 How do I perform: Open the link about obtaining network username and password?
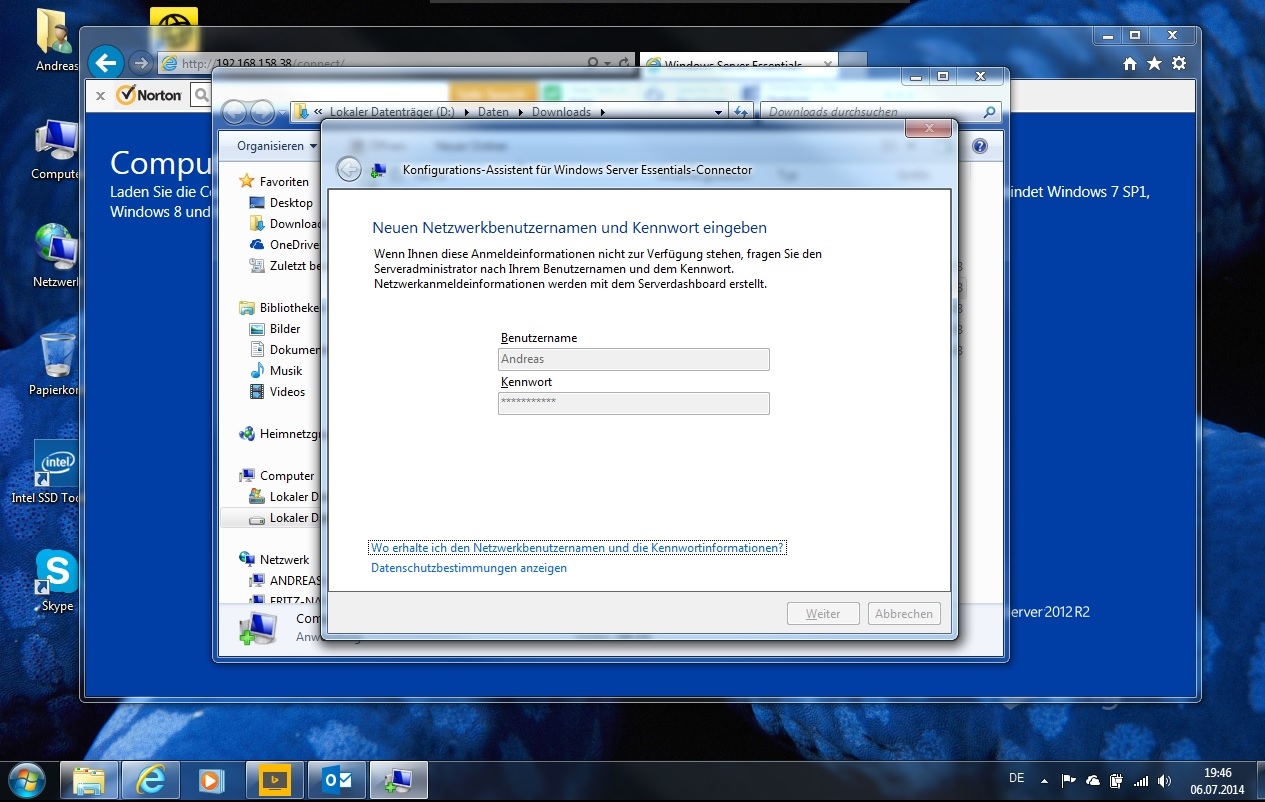point(578,548)
